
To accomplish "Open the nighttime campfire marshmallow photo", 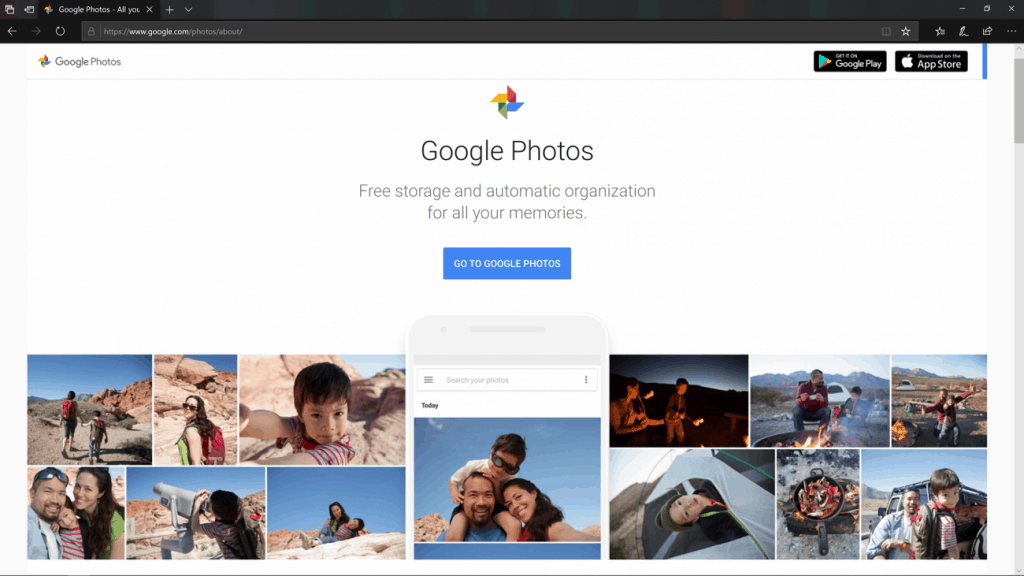I will coord(679,401).
